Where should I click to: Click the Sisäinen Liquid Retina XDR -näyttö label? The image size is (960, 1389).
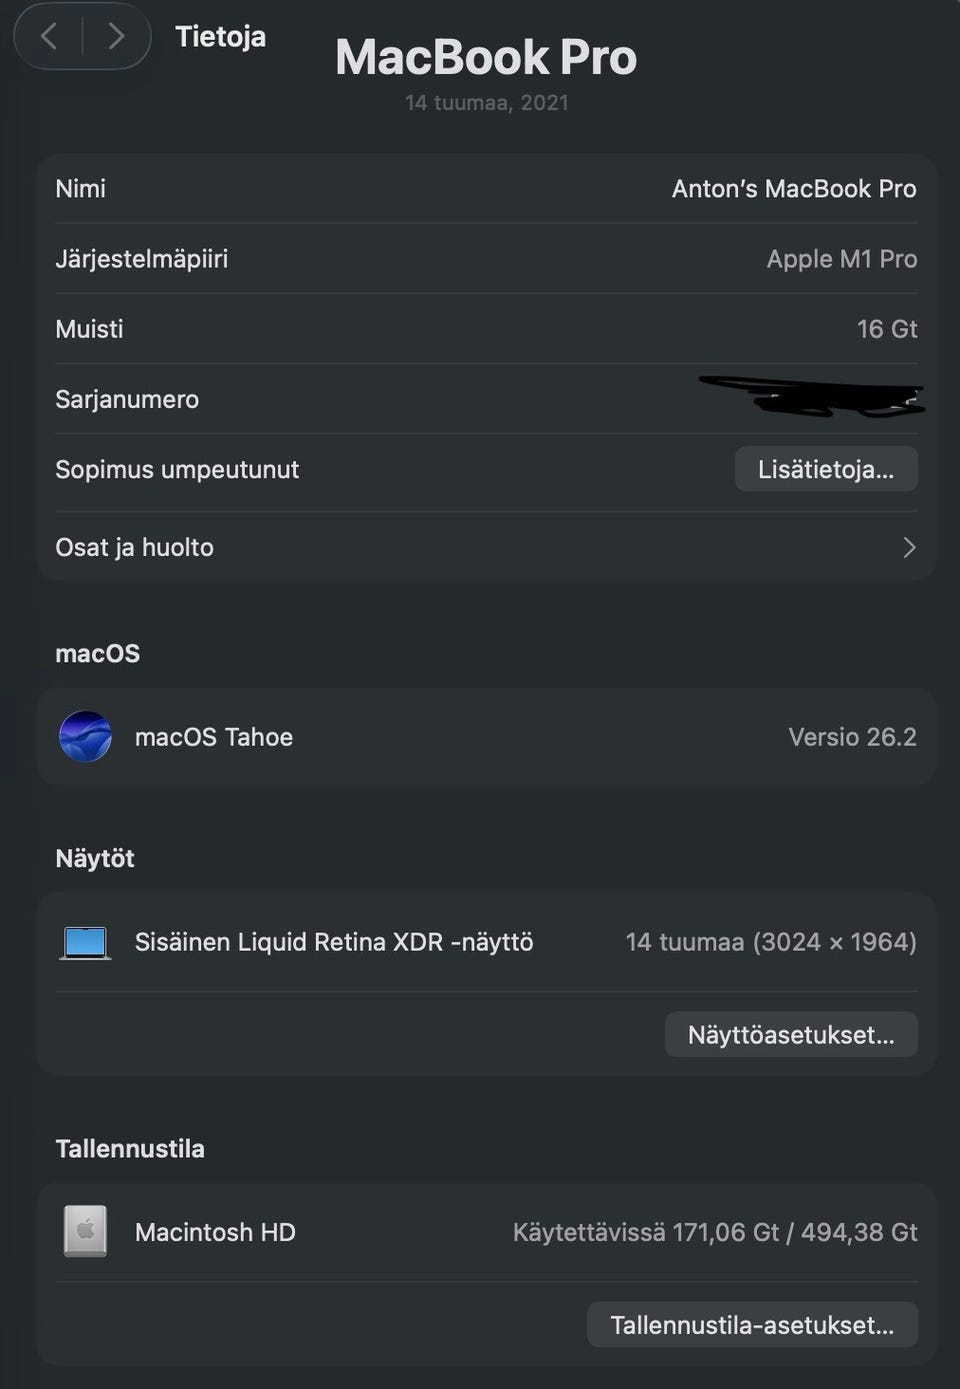pos(334,942)
